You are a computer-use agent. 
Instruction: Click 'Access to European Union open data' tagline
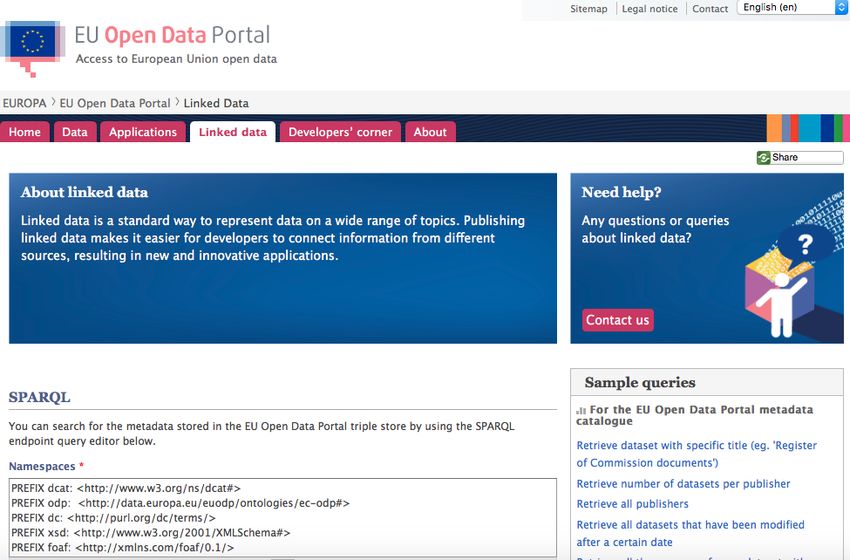176,59
